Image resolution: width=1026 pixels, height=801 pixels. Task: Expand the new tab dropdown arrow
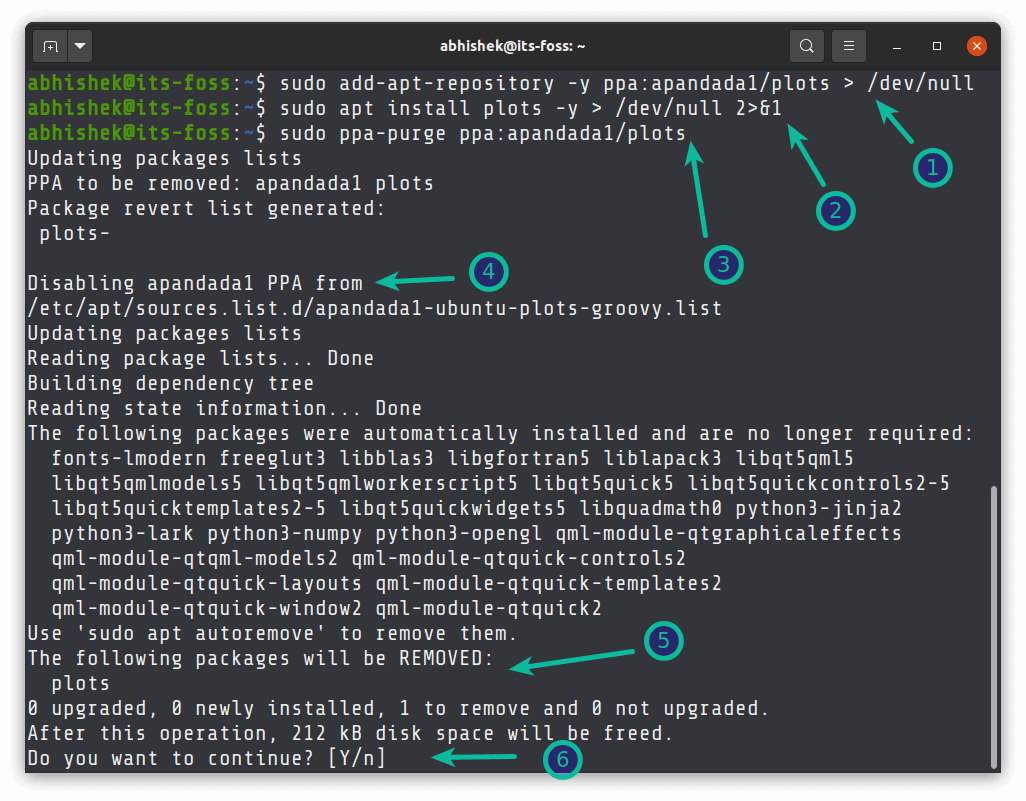point(80,46)
